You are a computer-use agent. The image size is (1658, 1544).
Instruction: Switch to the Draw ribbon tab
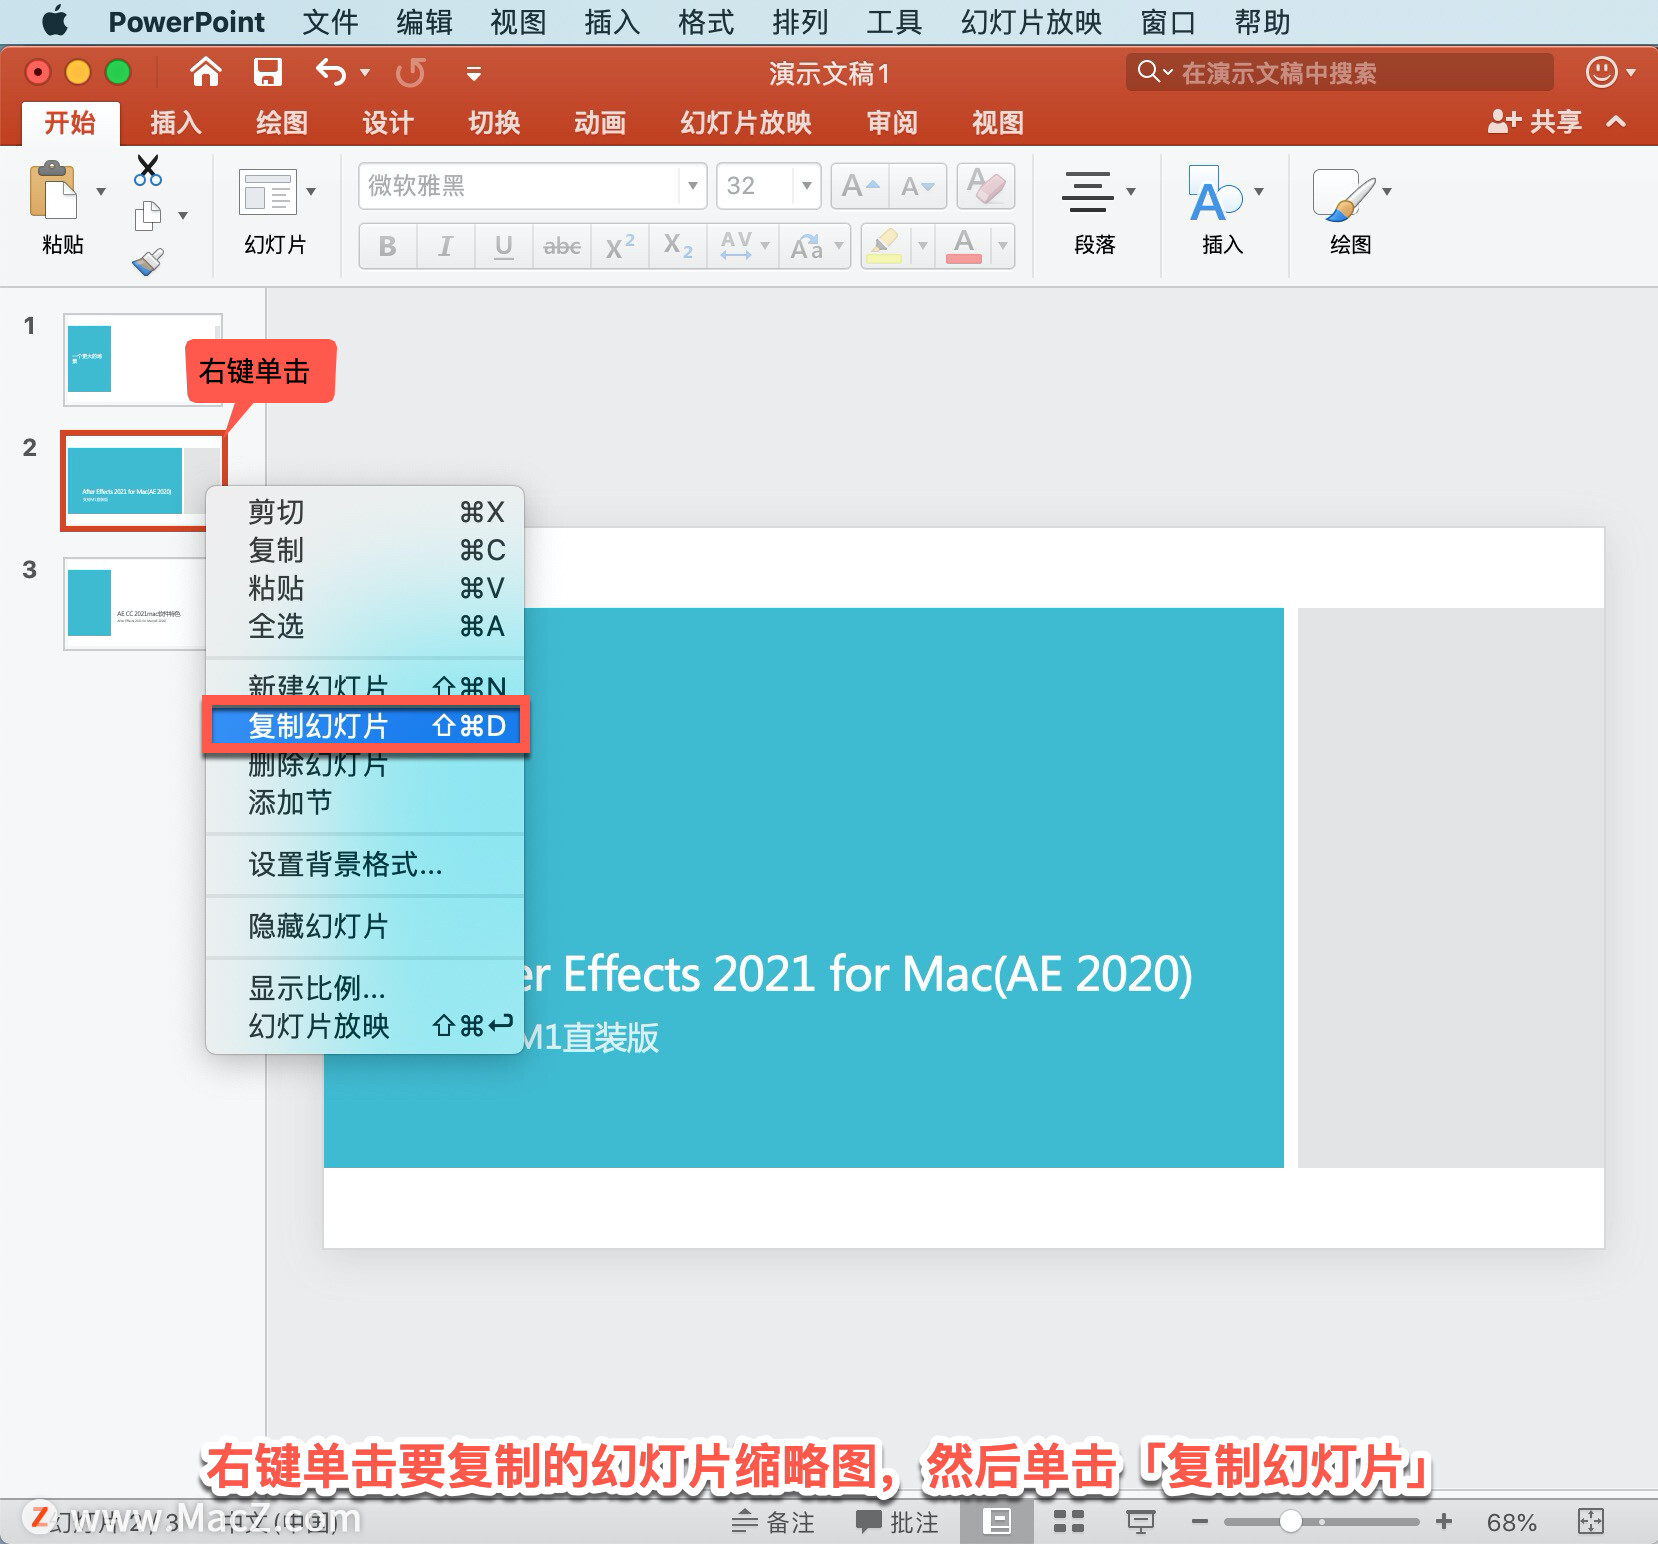[282, 123]
